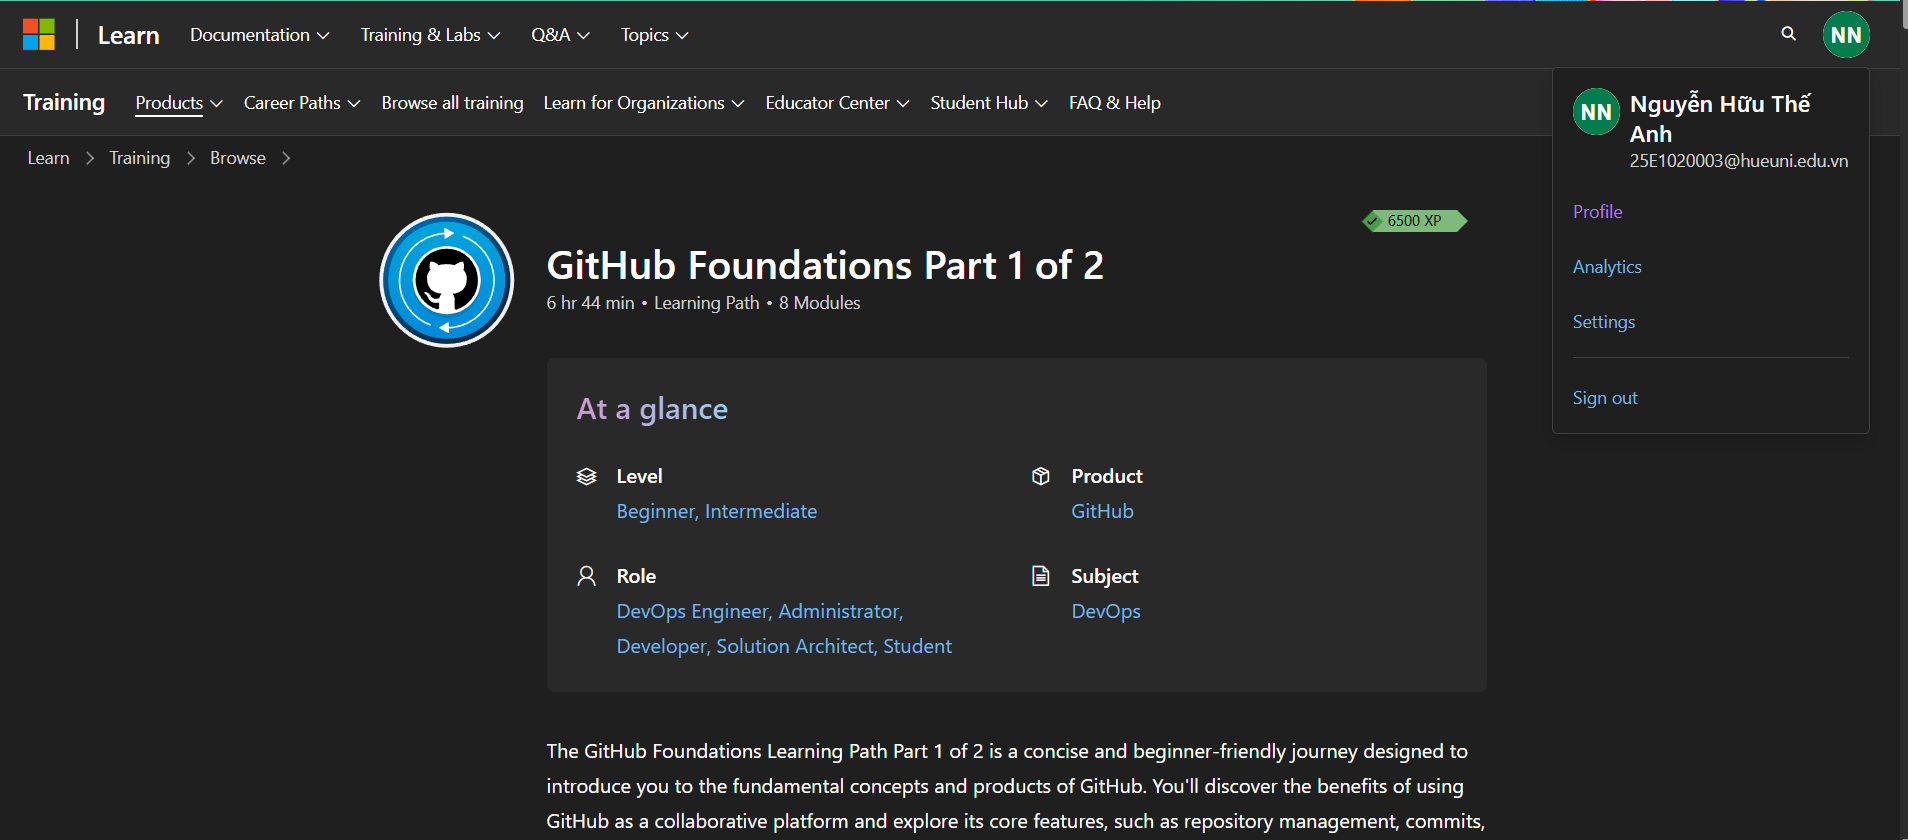Expand the Documentation dropdown

pyautogui.click(x=260, y=35)
